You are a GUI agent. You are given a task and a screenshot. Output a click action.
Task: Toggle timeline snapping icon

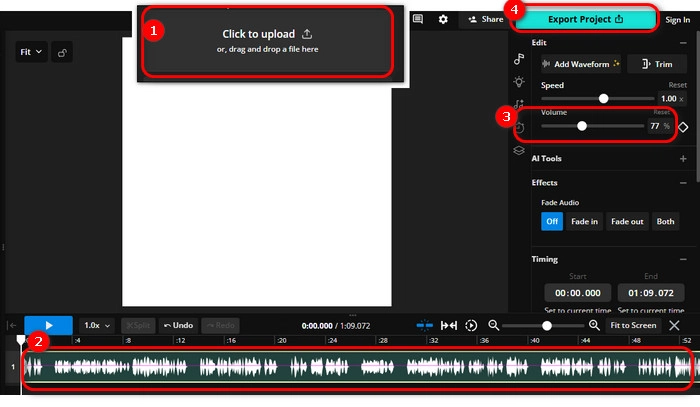[425, 325]
